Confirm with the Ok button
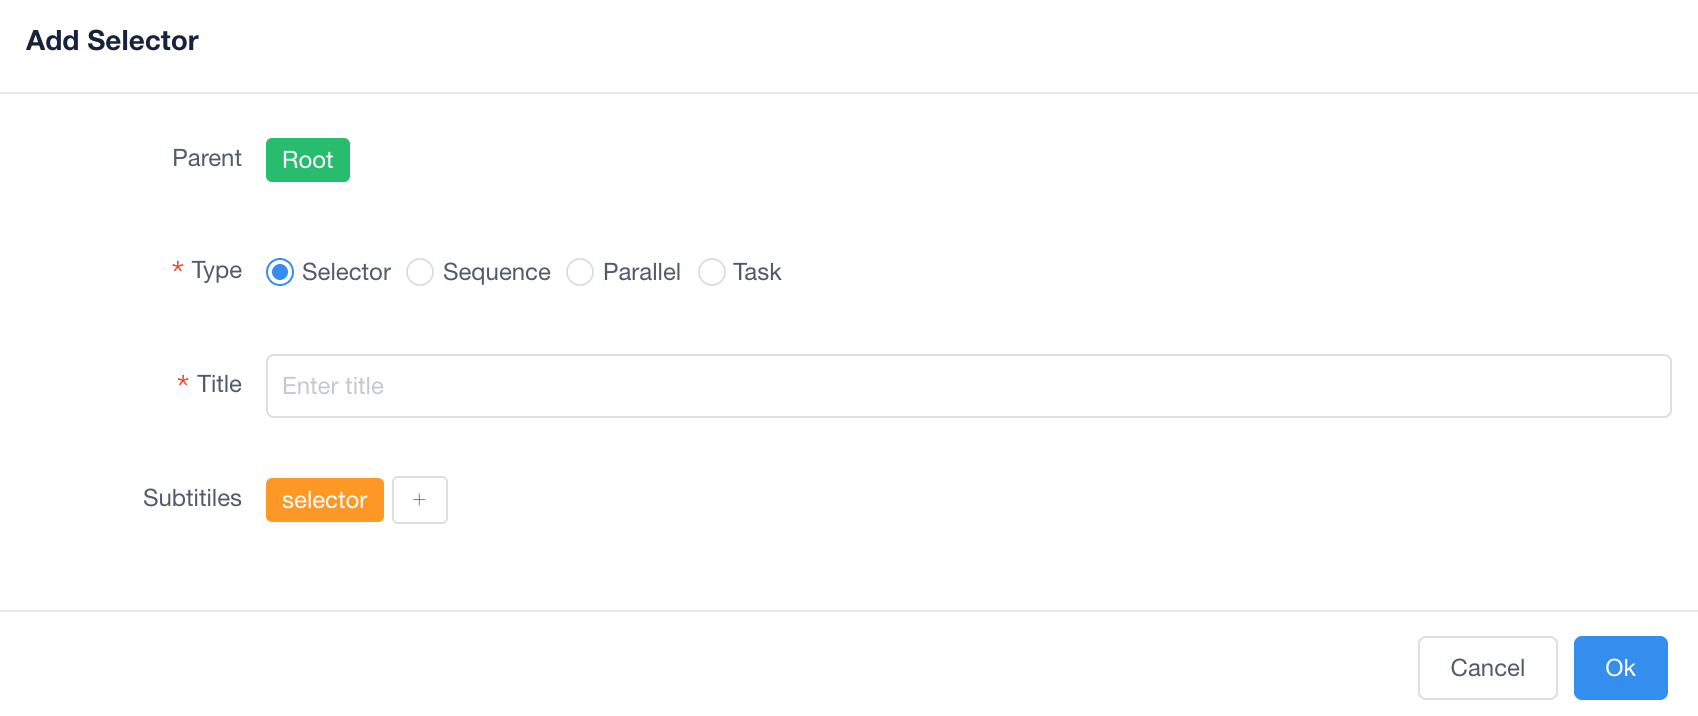This screenshot has width=1698, height=716. (1620, 668)
